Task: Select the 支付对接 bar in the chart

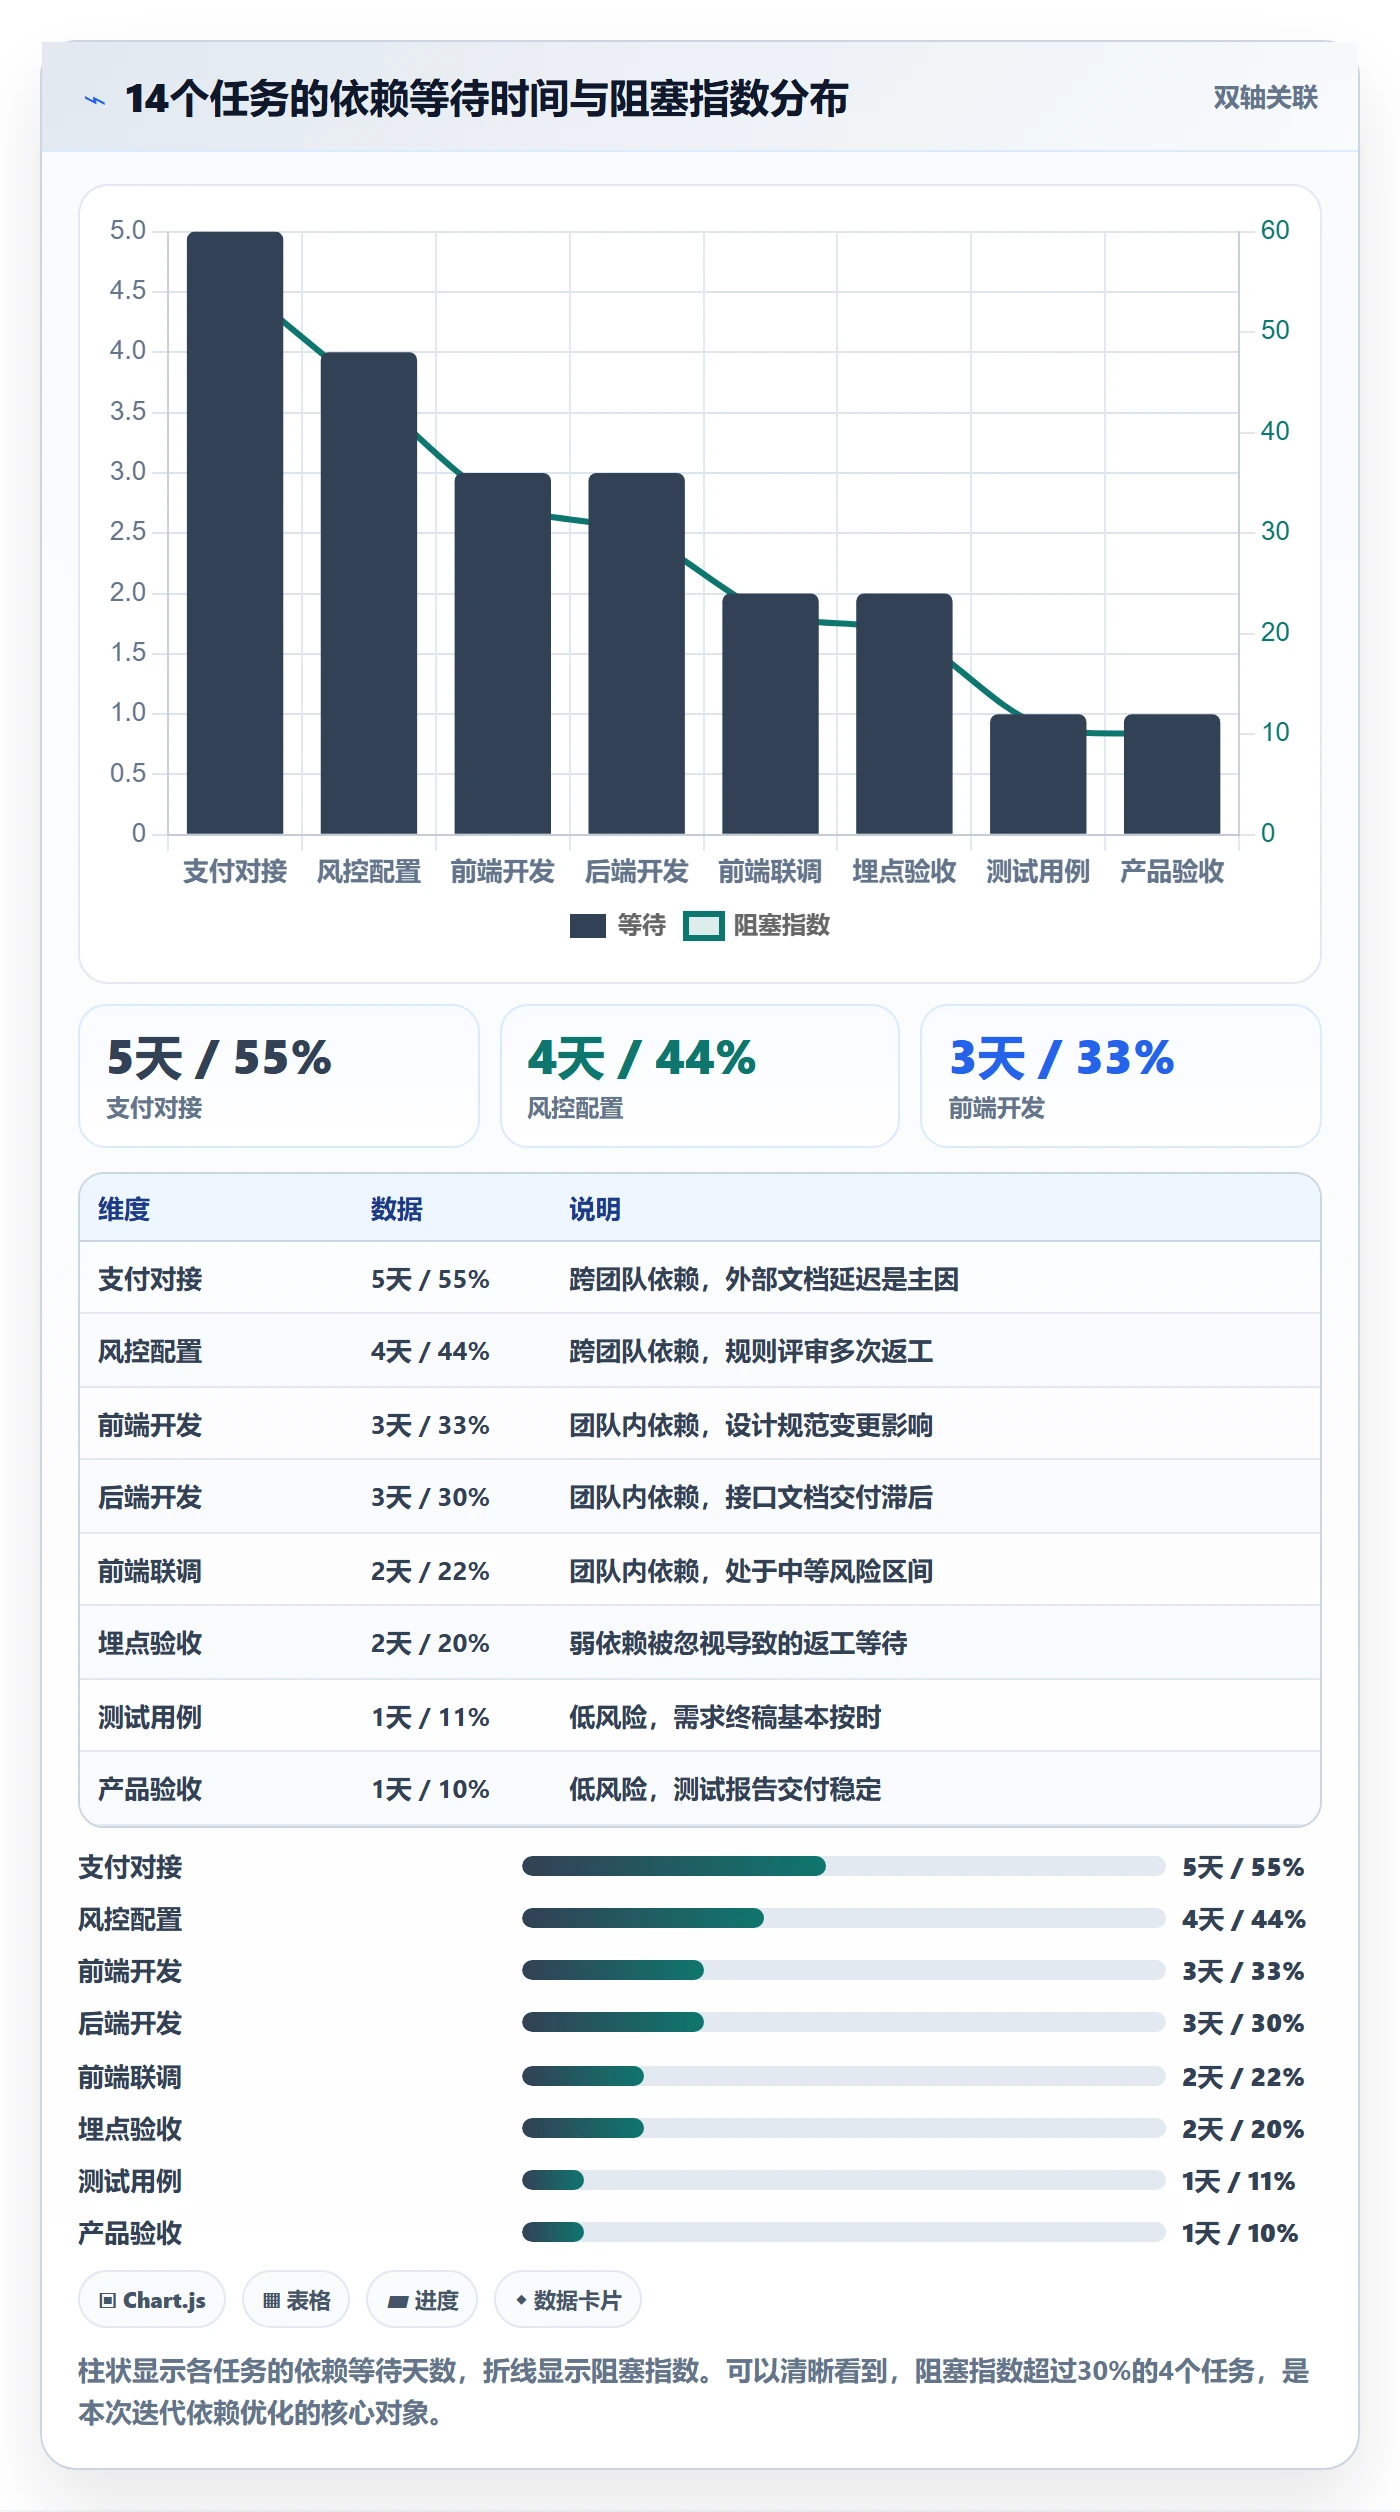Action: point(235,533)
